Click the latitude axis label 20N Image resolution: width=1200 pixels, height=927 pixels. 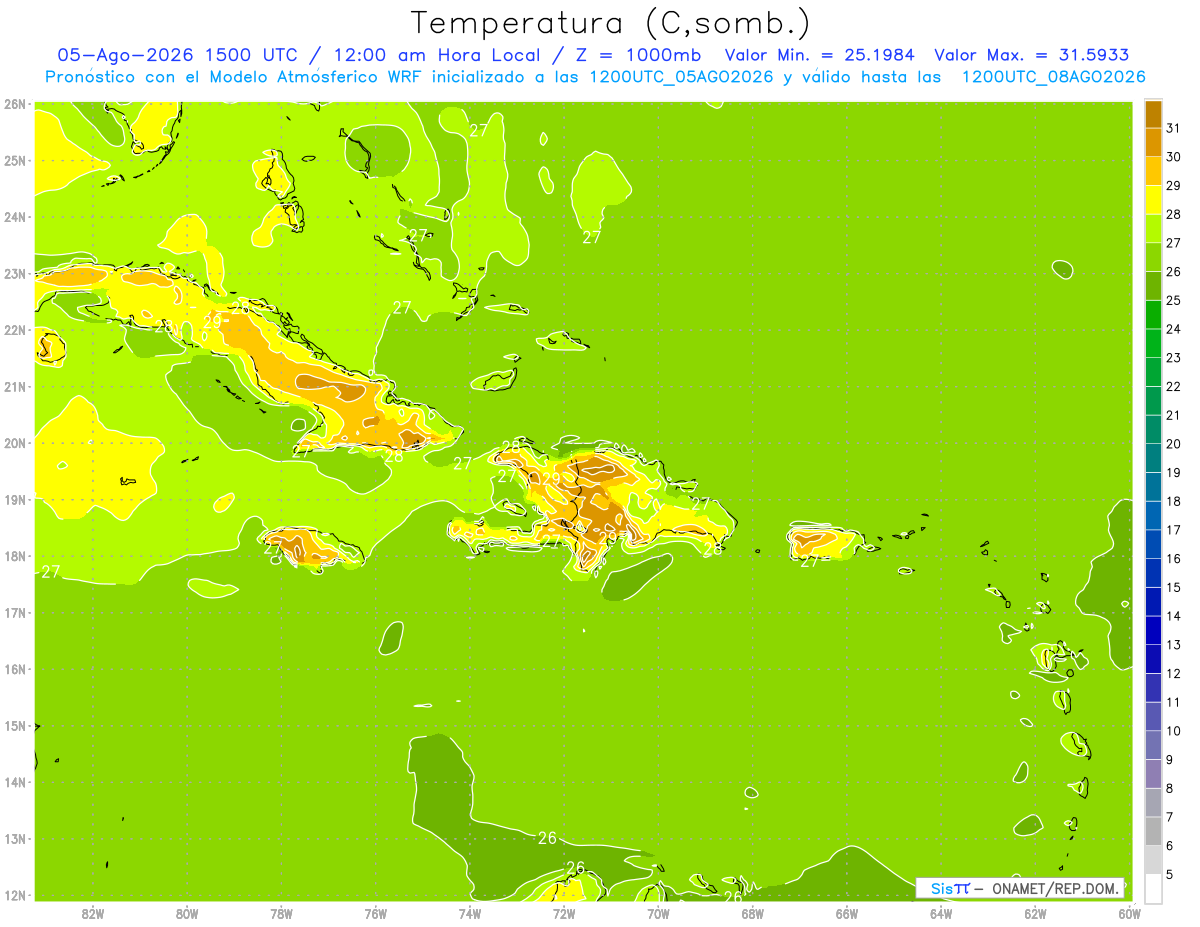pos(15,443)
